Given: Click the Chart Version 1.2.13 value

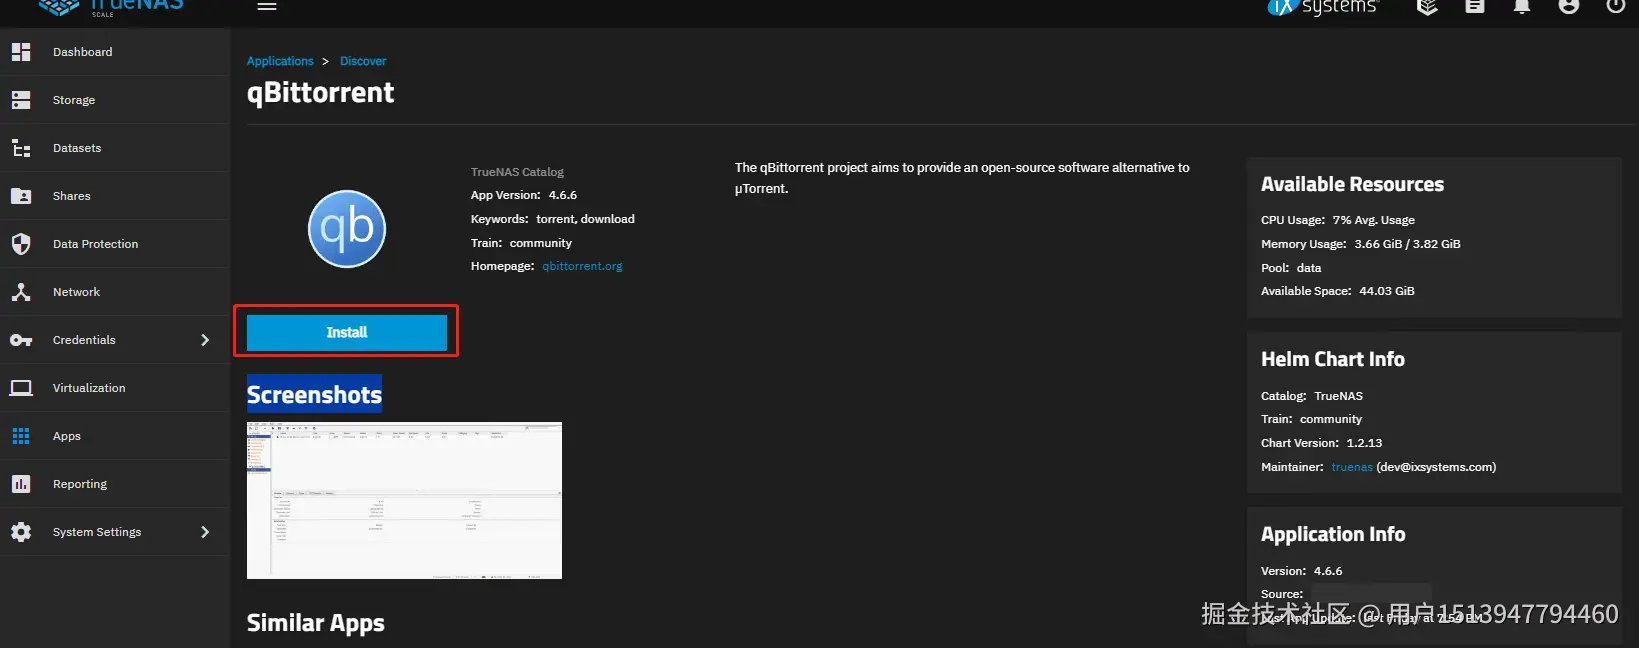Looking at the screenshot, I should click(1364, 443).
